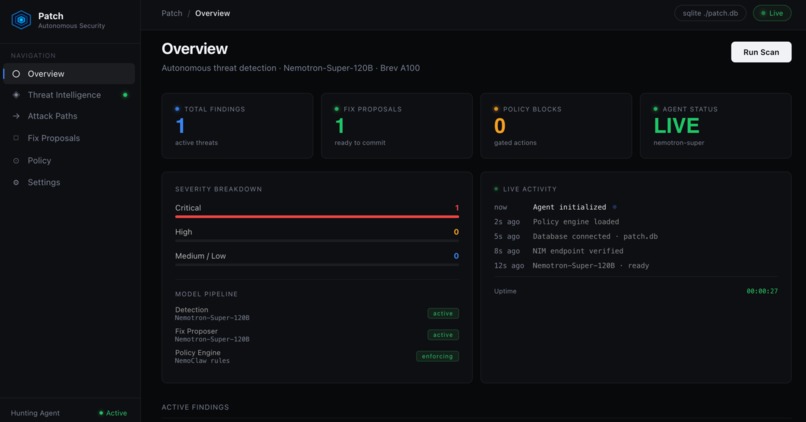Click green status dot beside Threat Intelligence
806x422 pixels.
[125, 95]
